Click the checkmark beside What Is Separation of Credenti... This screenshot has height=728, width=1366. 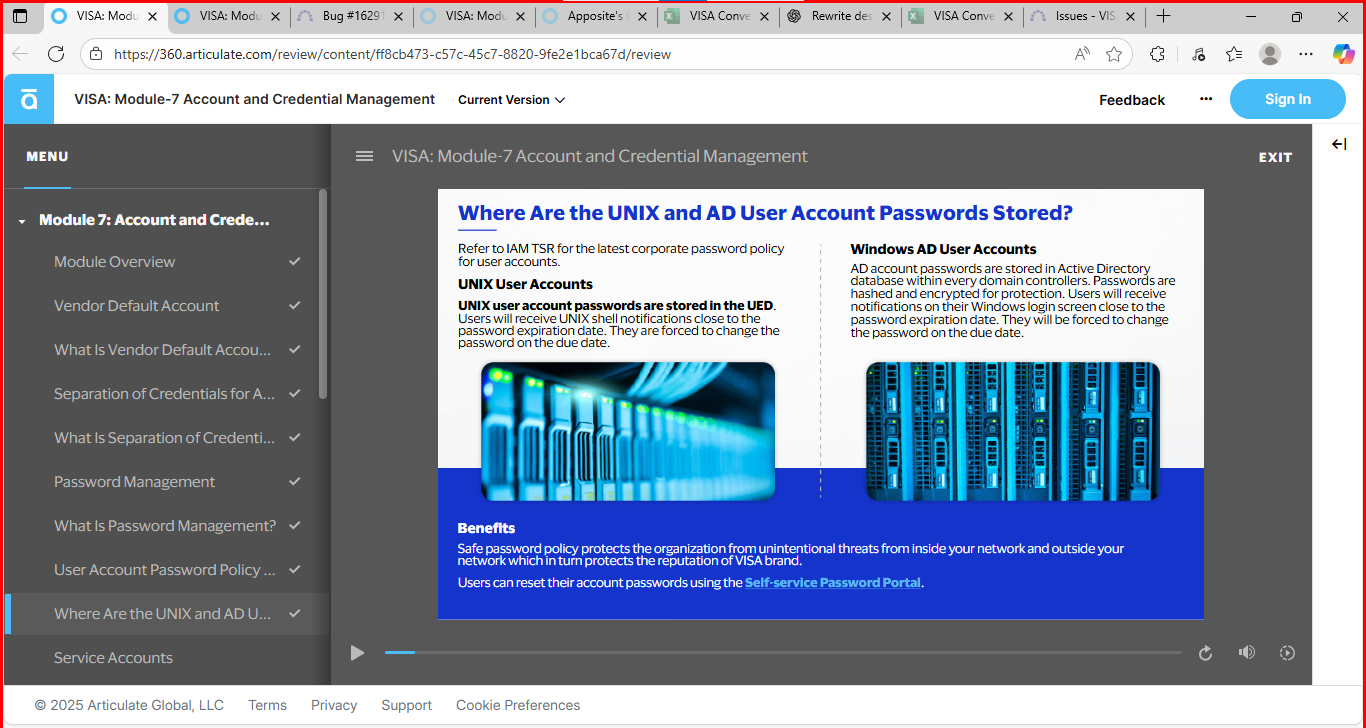[295, 437]
